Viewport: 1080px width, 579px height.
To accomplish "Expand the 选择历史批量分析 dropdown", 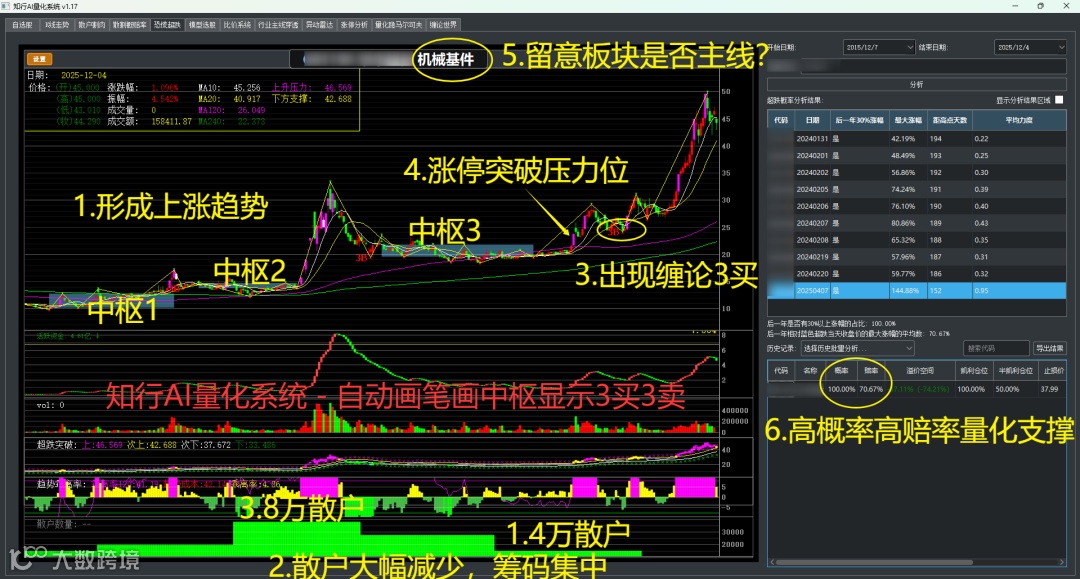I will click(857, 348).
